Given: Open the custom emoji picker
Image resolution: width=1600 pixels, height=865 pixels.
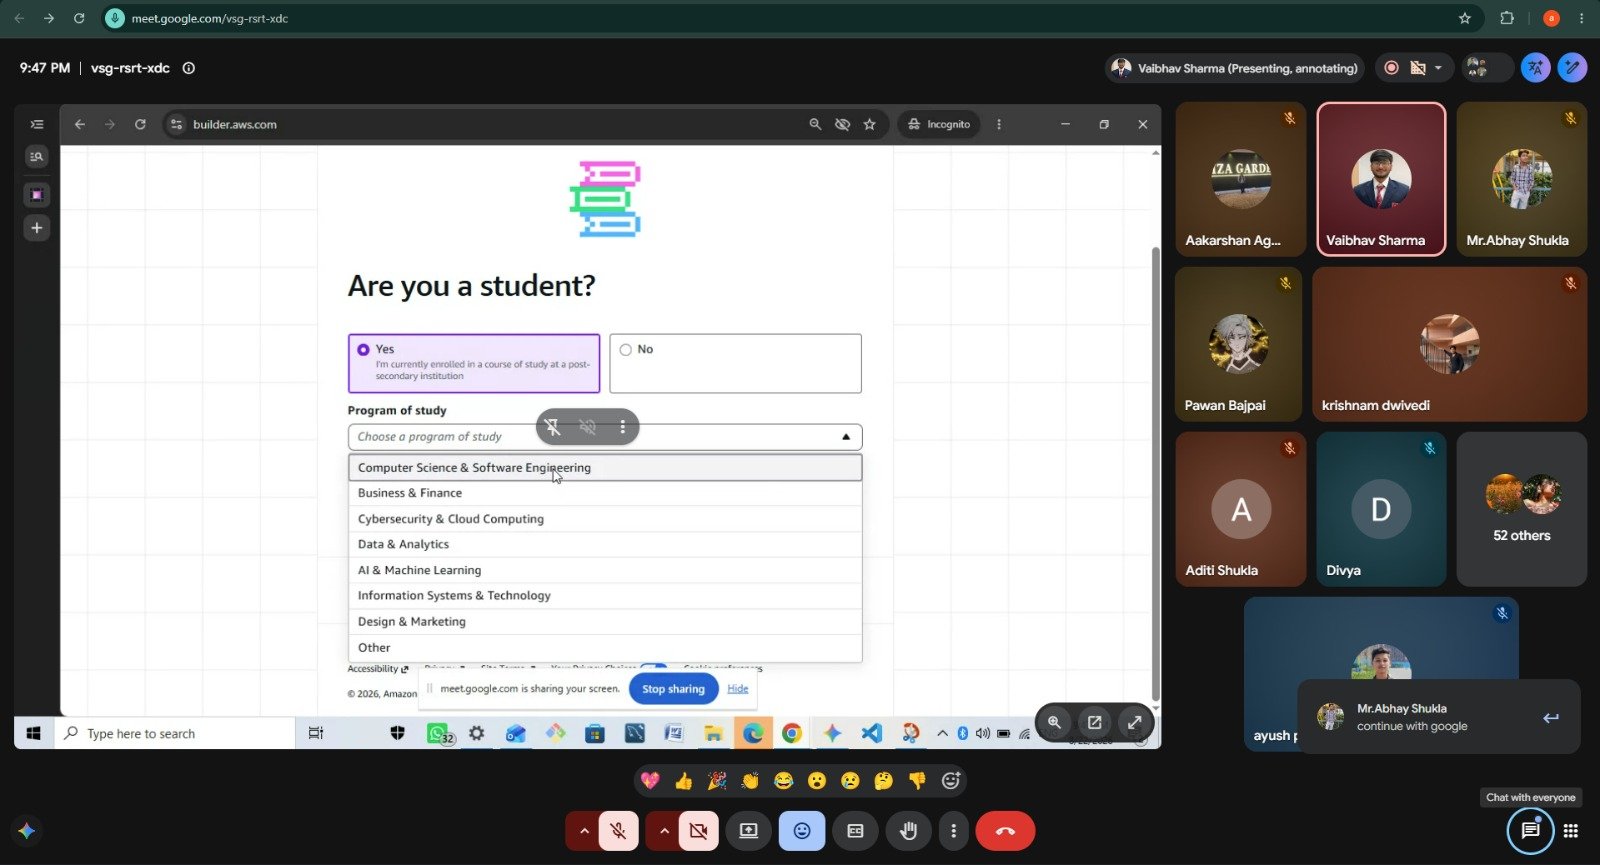Looking at the screenshot, I should (x=951, y=781).
